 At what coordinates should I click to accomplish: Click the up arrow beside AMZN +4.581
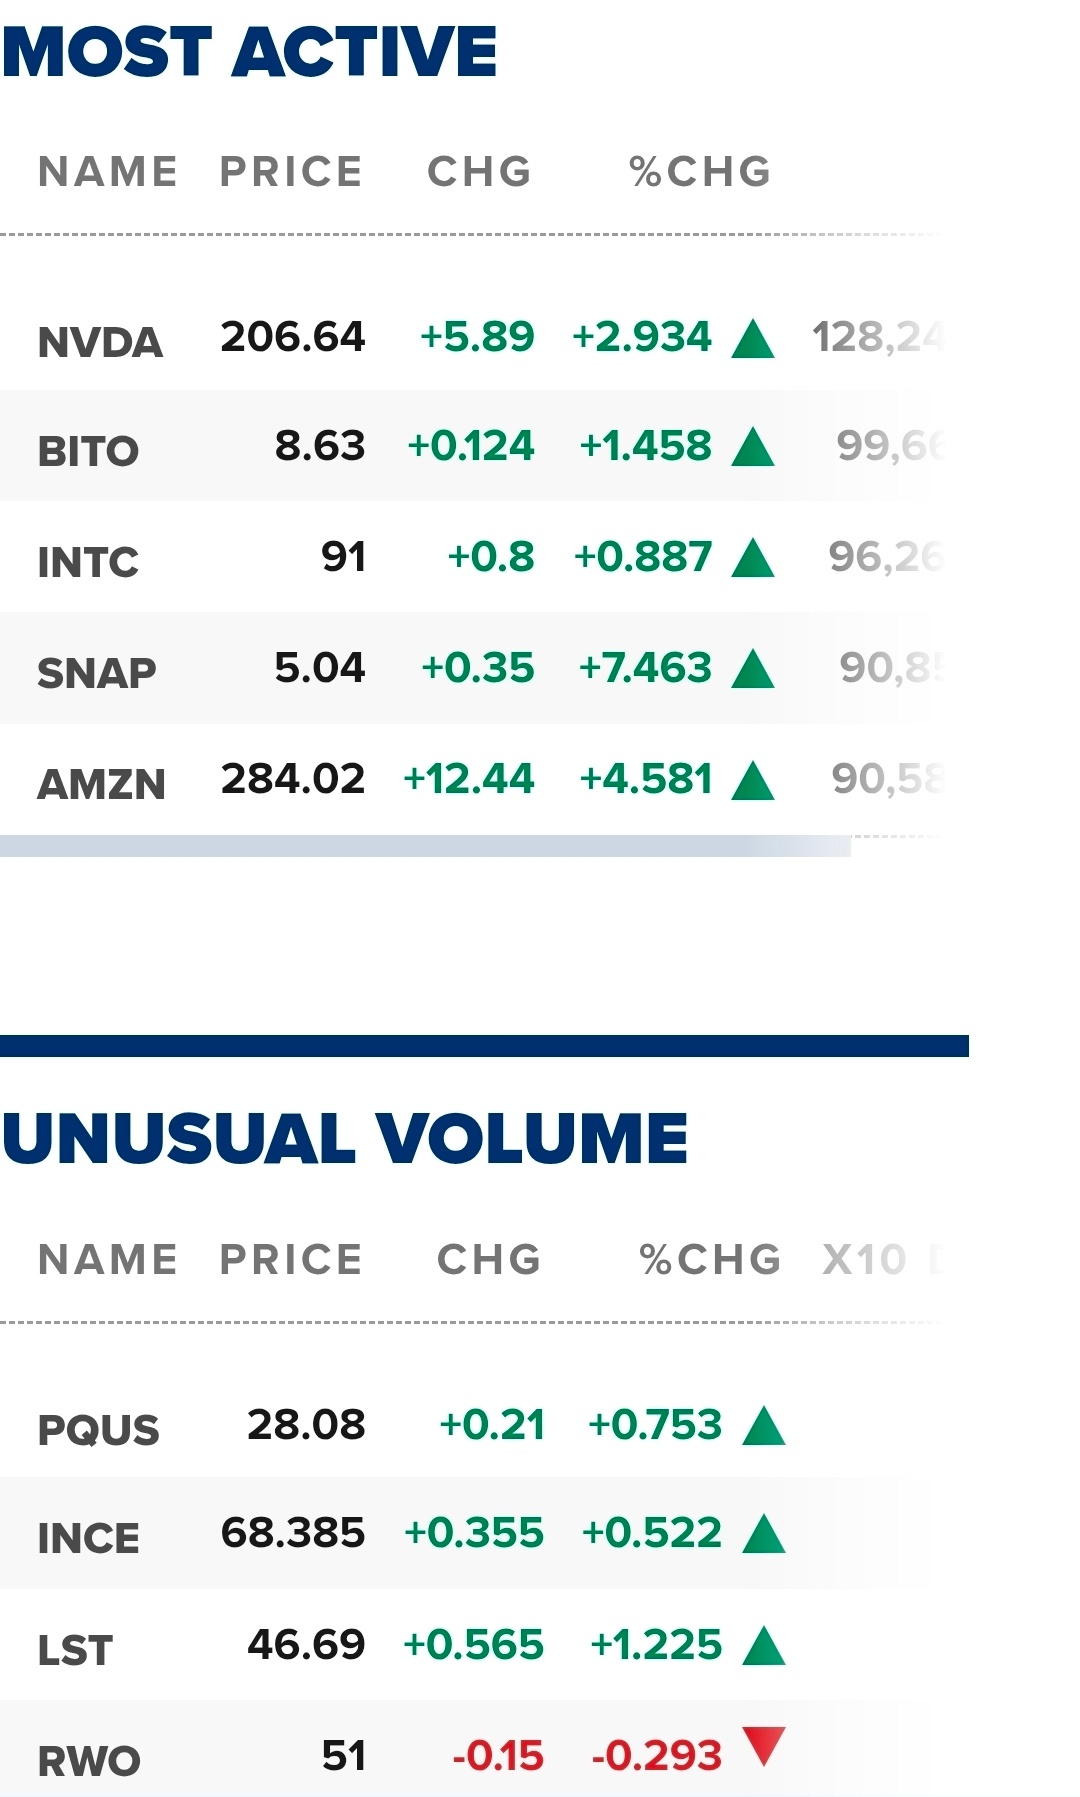[753, 780]
